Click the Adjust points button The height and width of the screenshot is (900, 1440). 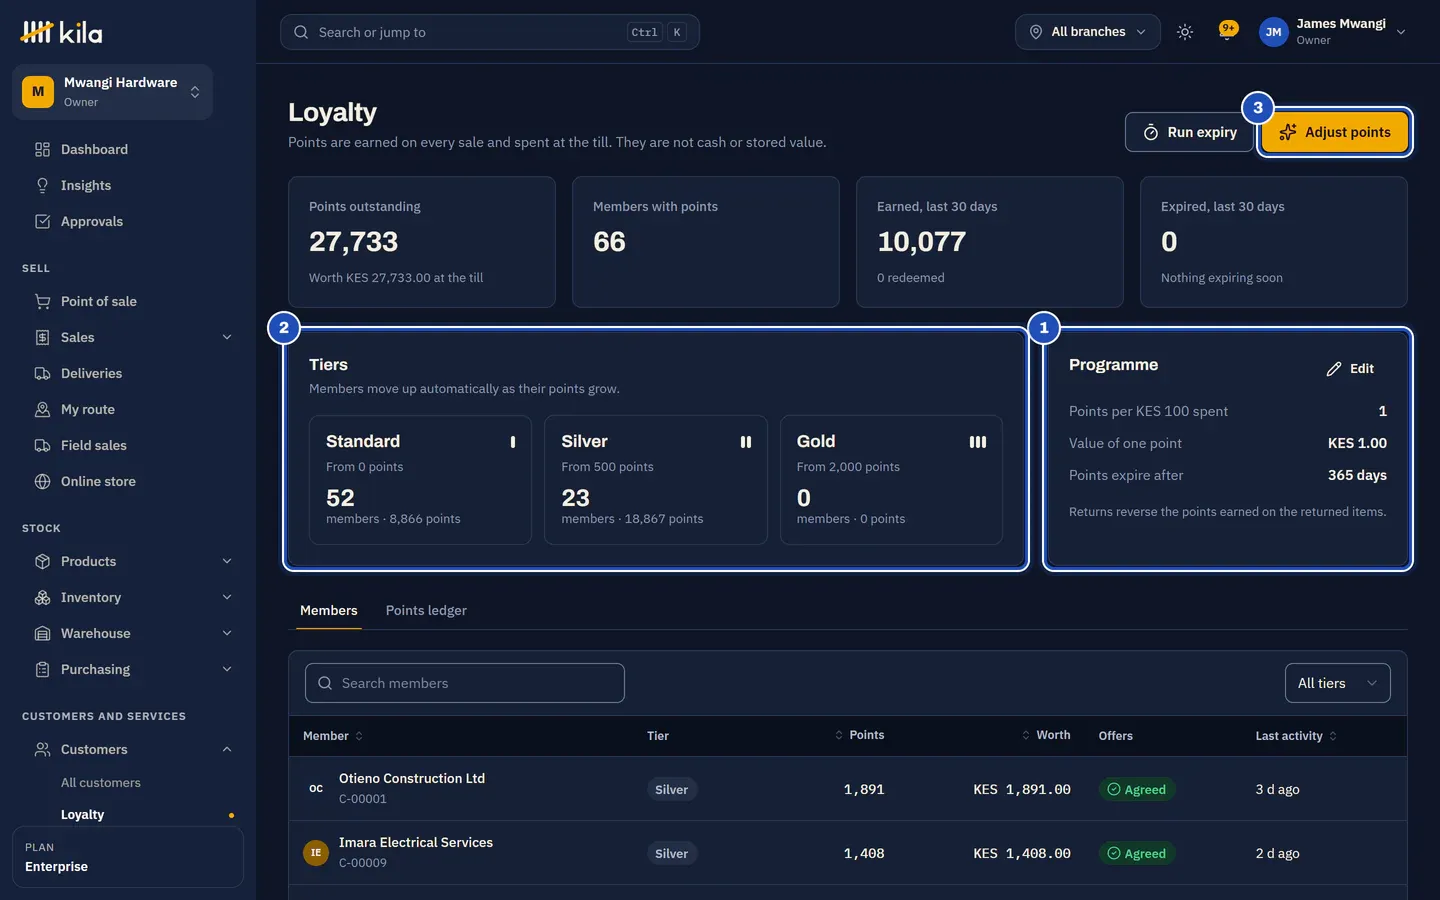click(x=1335, y=132)
